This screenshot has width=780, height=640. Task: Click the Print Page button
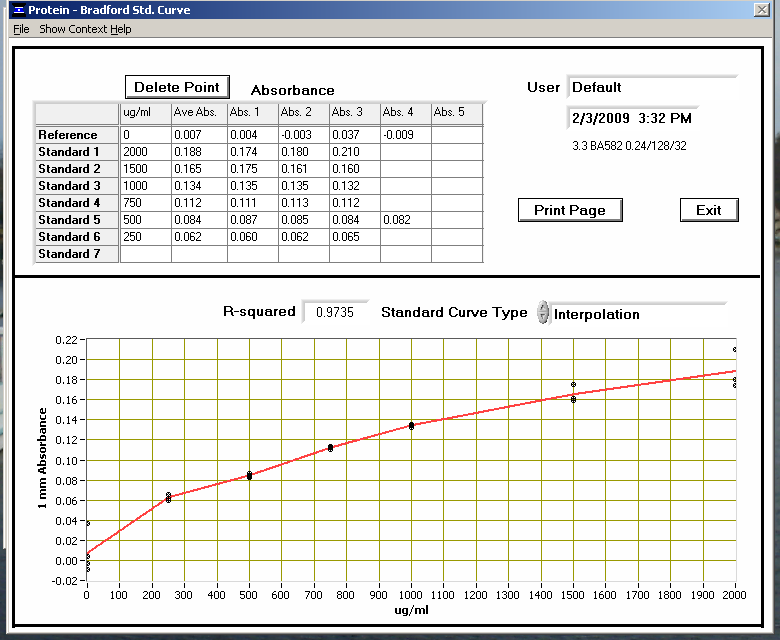pyautogui.click(x=570, y=210)
